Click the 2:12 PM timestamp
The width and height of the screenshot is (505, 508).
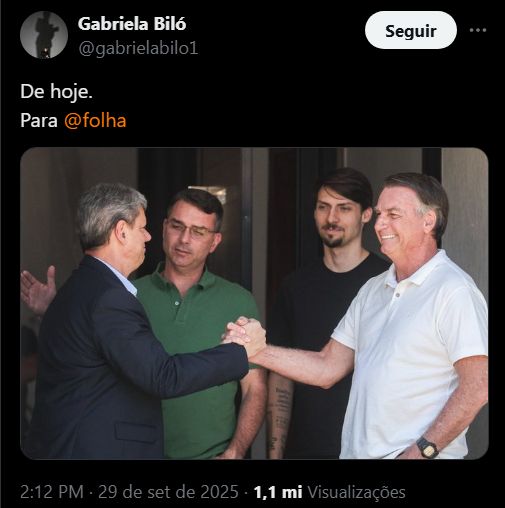pos(52,492)
